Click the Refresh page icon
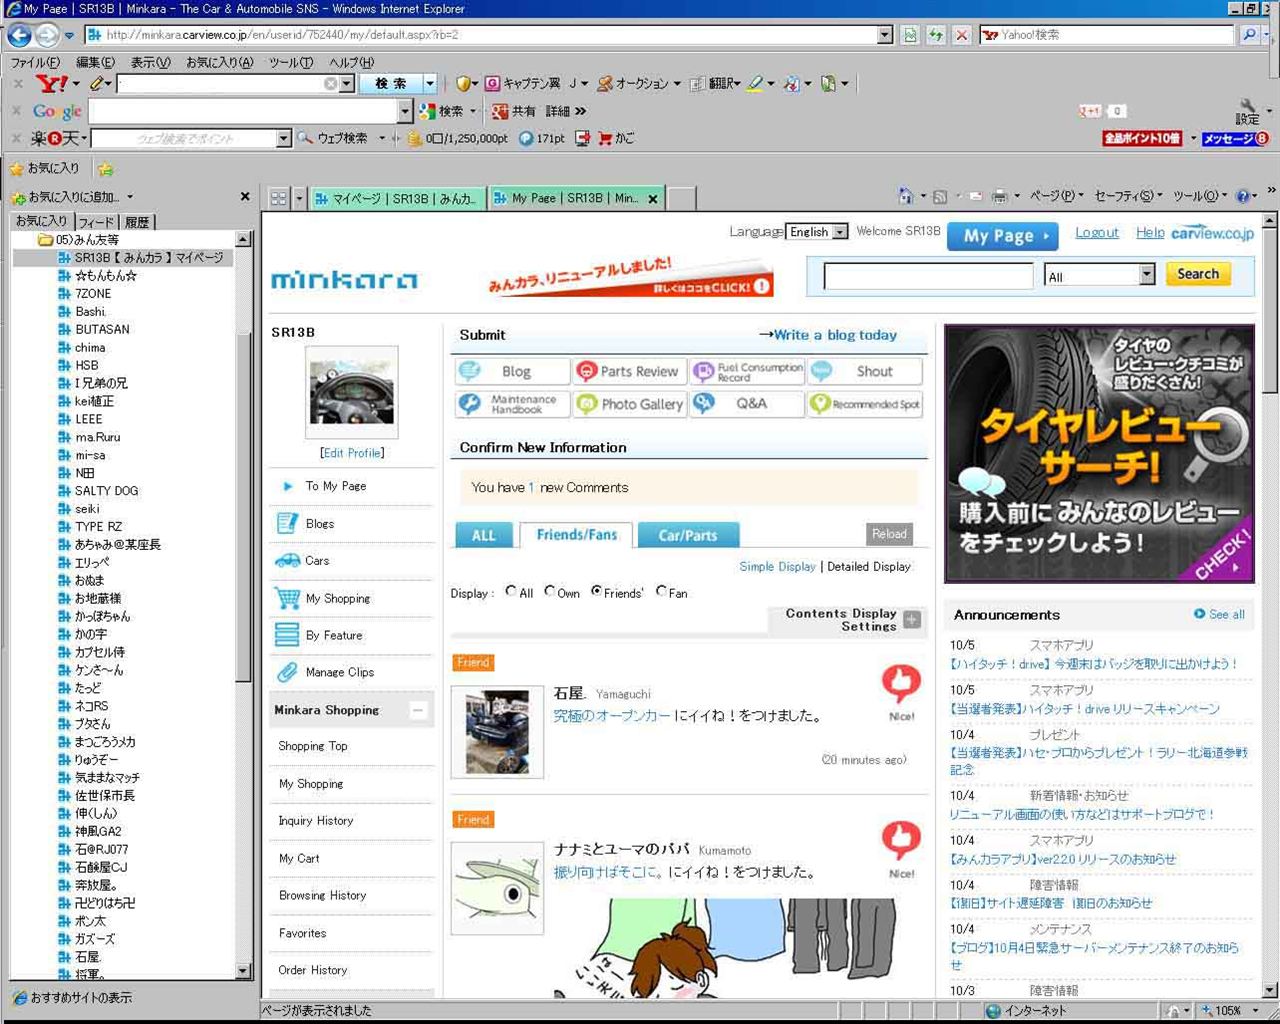Image resolution: width=1280 pixels, height=1024 pixels. coord(936,35)
